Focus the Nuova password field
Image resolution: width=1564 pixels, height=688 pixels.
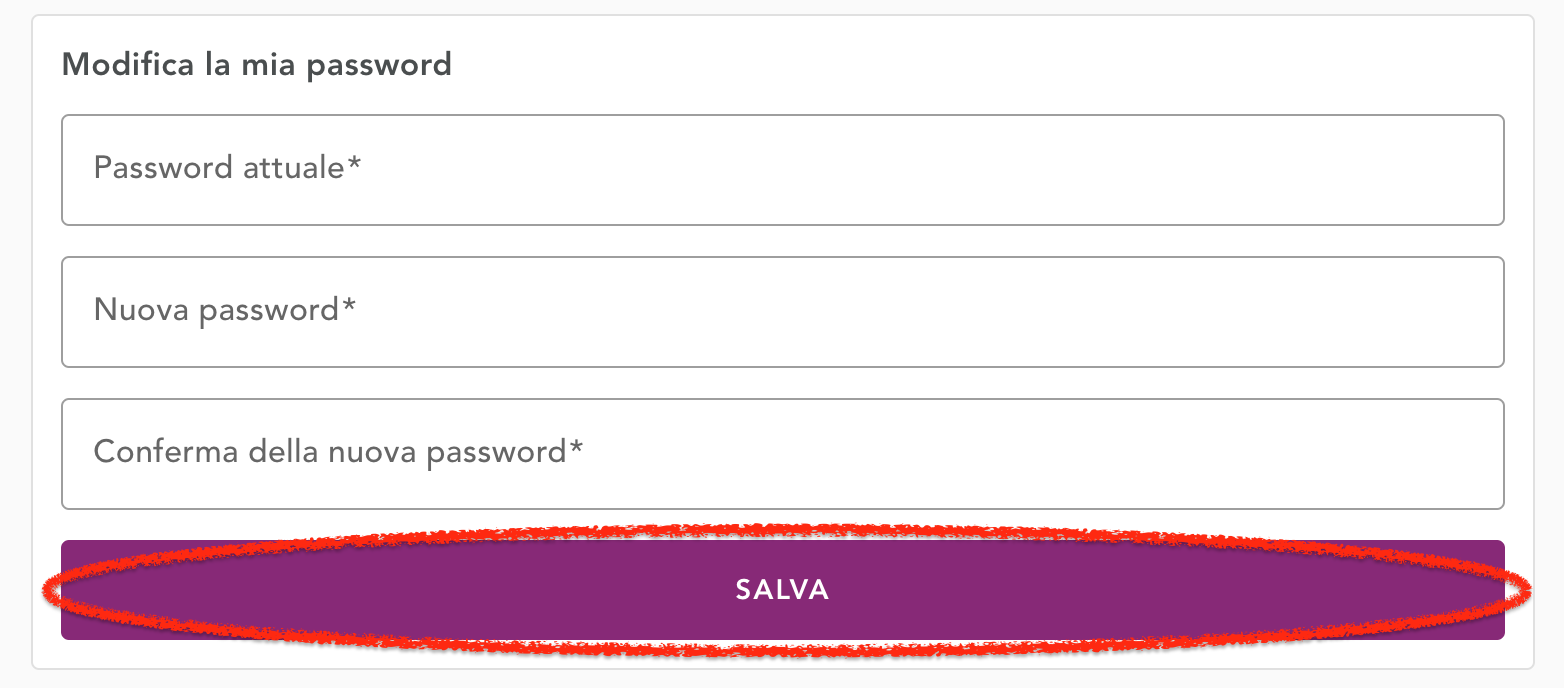coord(782,312)
